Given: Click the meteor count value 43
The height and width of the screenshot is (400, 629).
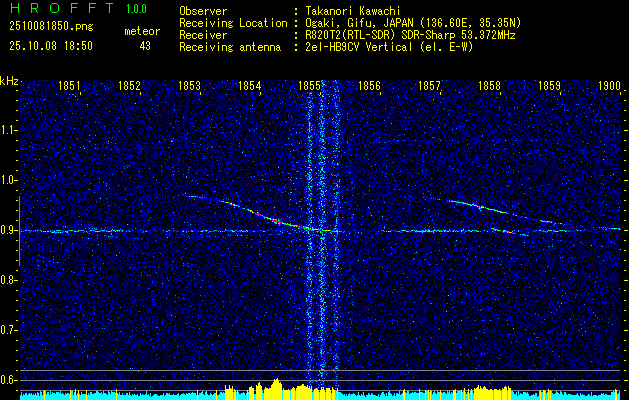Looking at the screenshot, I should click(x=145, y=46).
